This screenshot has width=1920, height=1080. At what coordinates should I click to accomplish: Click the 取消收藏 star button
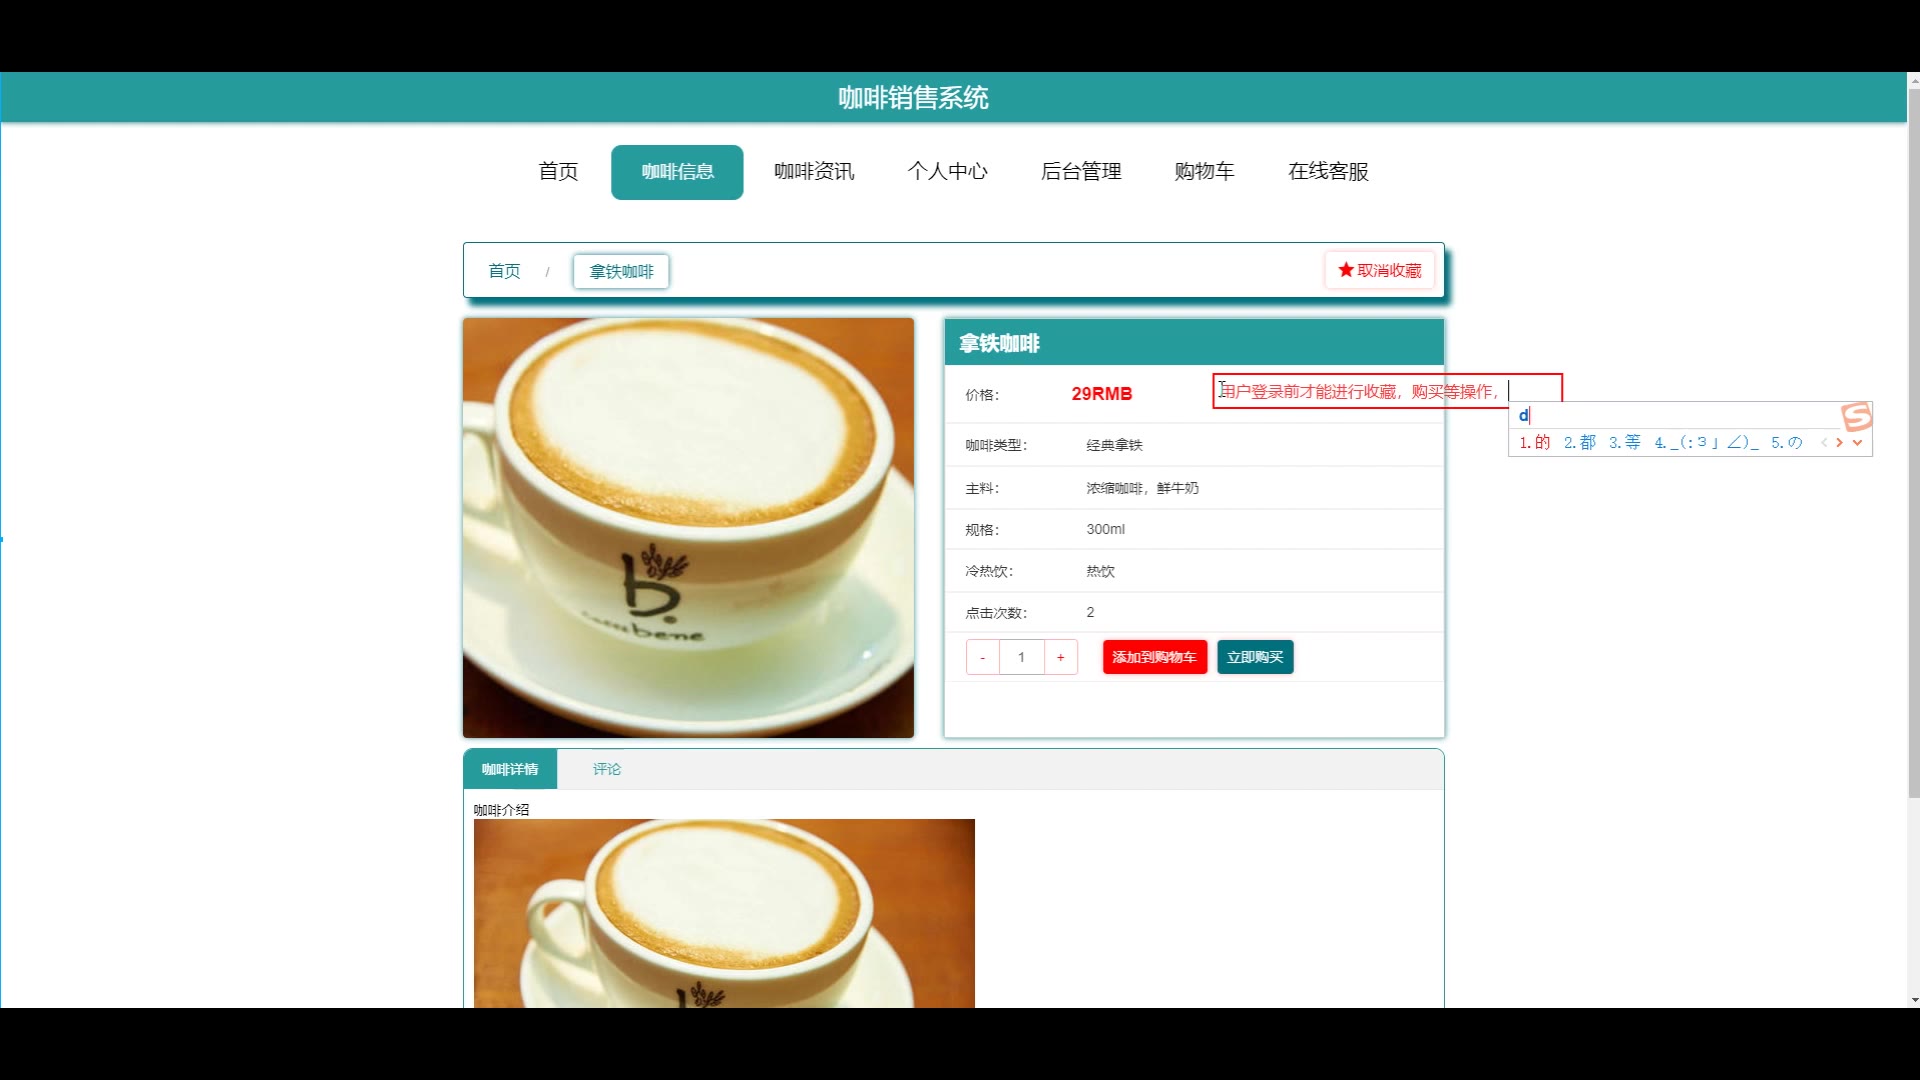tap(1379, 270)
